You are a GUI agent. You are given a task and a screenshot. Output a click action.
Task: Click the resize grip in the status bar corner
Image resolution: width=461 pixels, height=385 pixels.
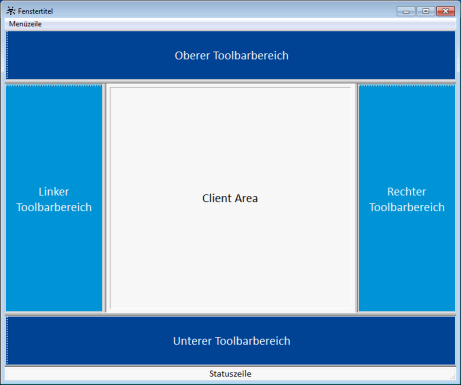[x=453, y=377]
